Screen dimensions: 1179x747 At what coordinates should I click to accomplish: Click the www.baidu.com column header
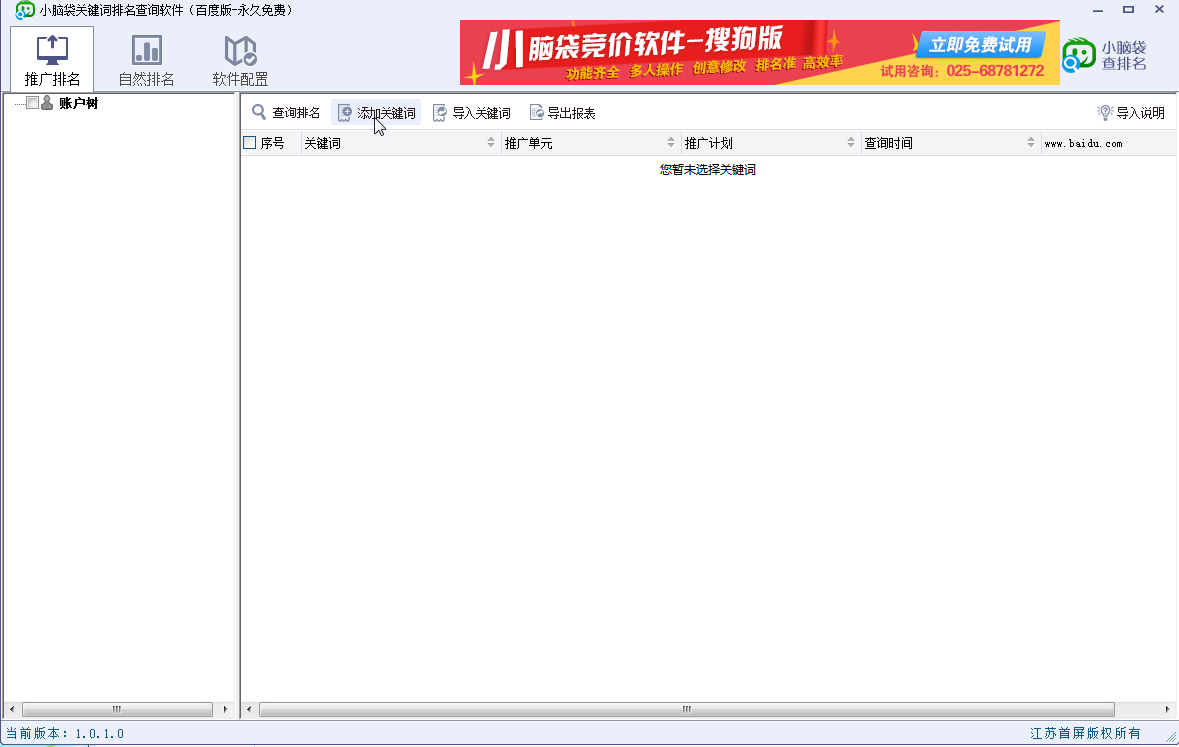1108,143
